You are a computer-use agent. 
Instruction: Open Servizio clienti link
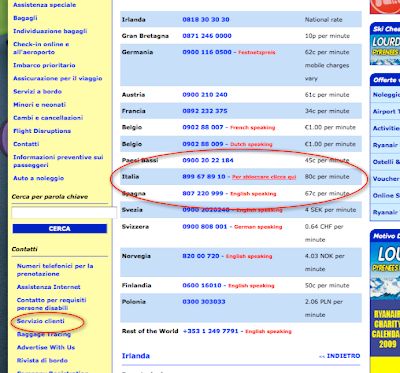click(40, 321)
